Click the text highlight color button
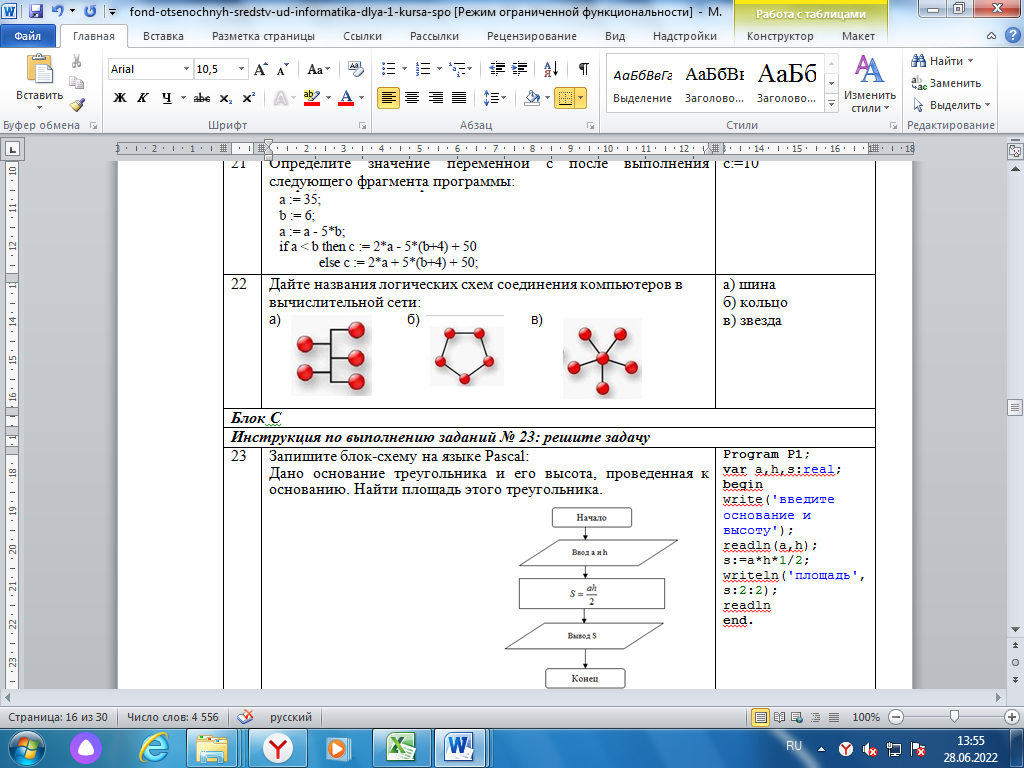Screen dimensions: 1024x768 [312, 98]
